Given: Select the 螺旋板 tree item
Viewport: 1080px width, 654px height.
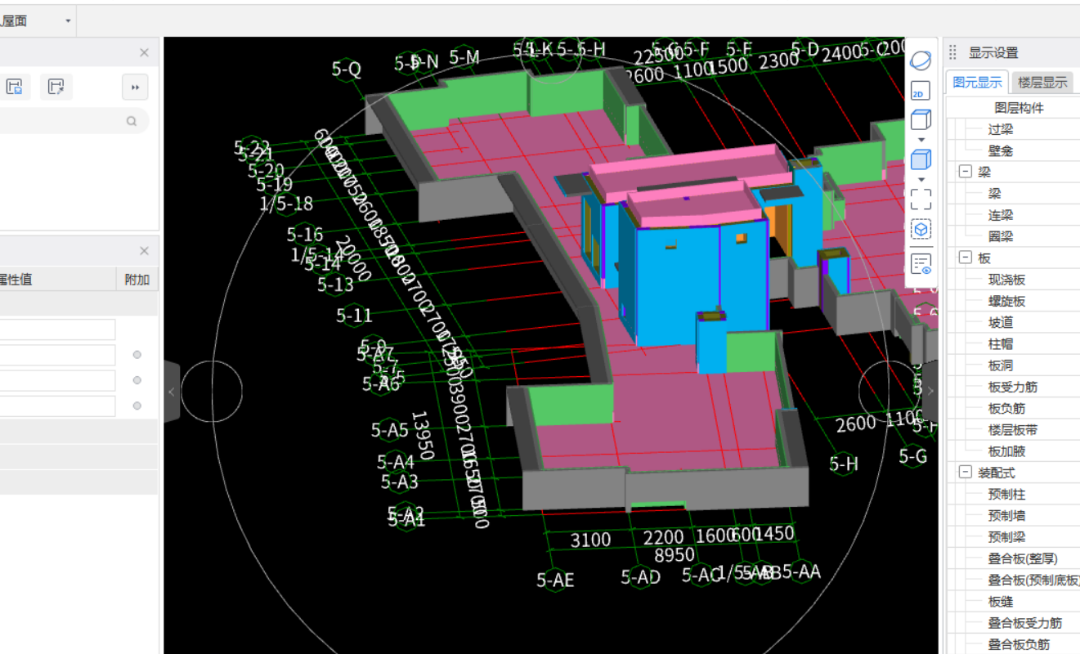Looking at the screenshot, I should [x=1006, y=301].
